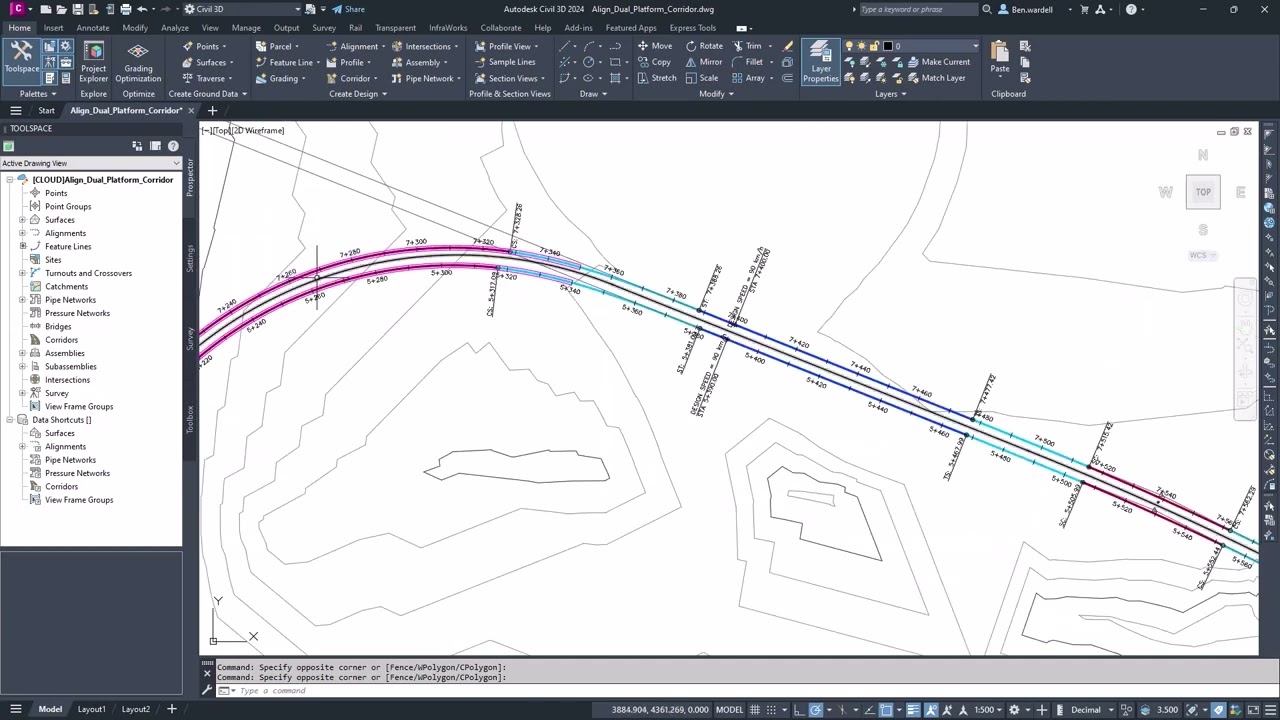This screenshot has width=1280, height=720.
Task: Click the TOP face of the ViewCube
Action: click(1203, 192)
